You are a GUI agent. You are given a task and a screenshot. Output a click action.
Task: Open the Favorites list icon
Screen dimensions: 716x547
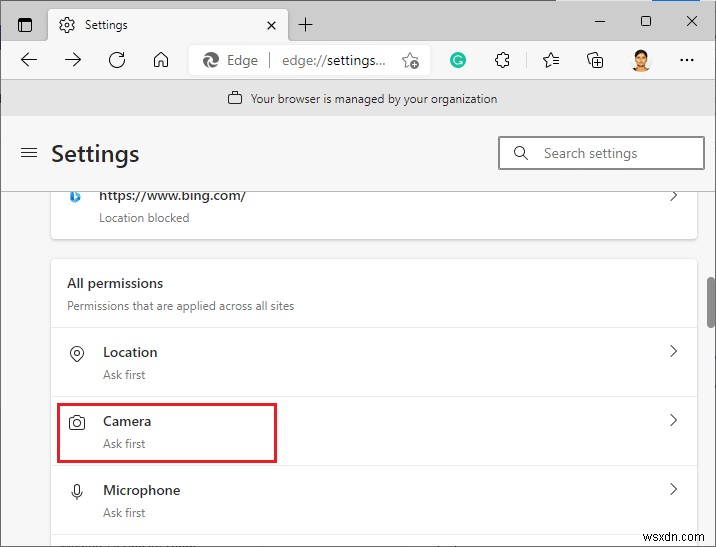click(551, 60)
